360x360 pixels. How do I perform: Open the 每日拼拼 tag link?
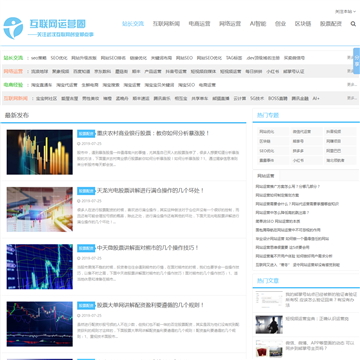[x=254, y=71]
